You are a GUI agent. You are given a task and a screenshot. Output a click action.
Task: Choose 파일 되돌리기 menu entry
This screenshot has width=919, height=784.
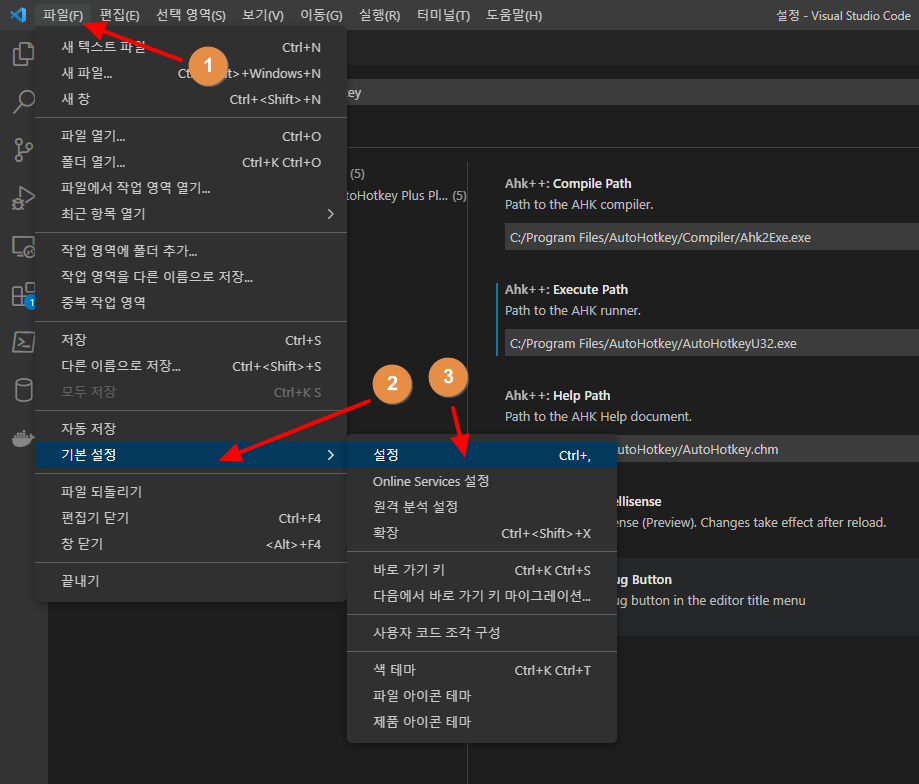(191, 492)
